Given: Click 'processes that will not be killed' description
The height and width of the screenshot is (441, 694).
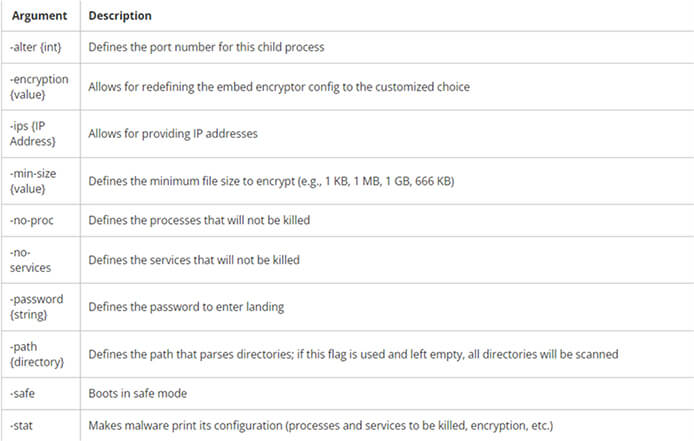Looking at the screenshot, I should [199, 220].
